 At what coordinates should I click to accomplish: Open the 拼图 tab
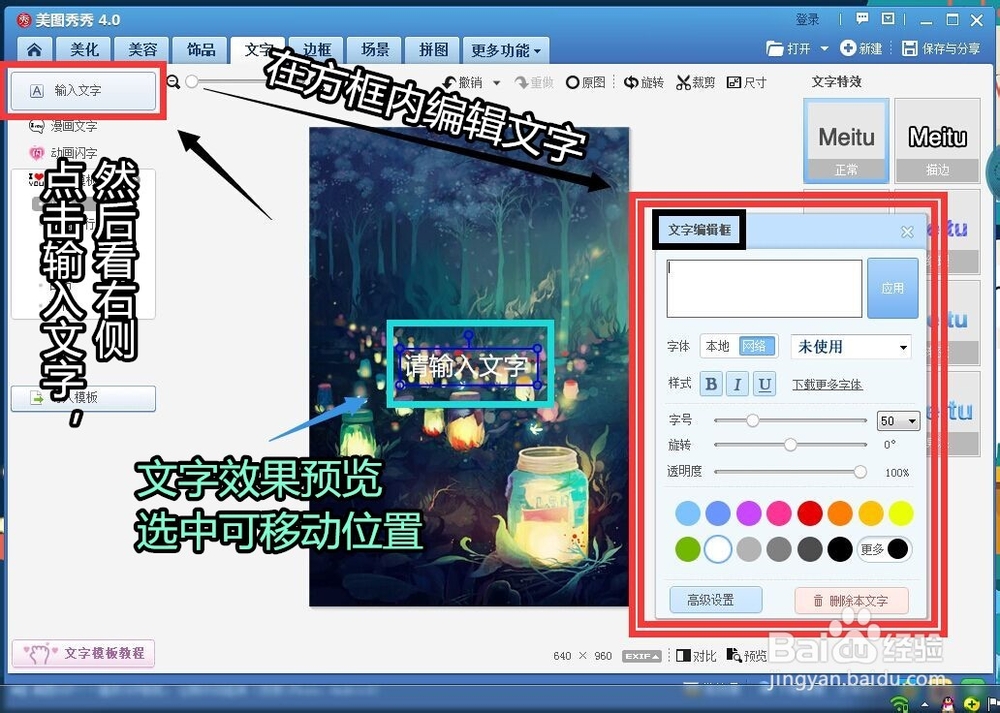coord(434,50)
